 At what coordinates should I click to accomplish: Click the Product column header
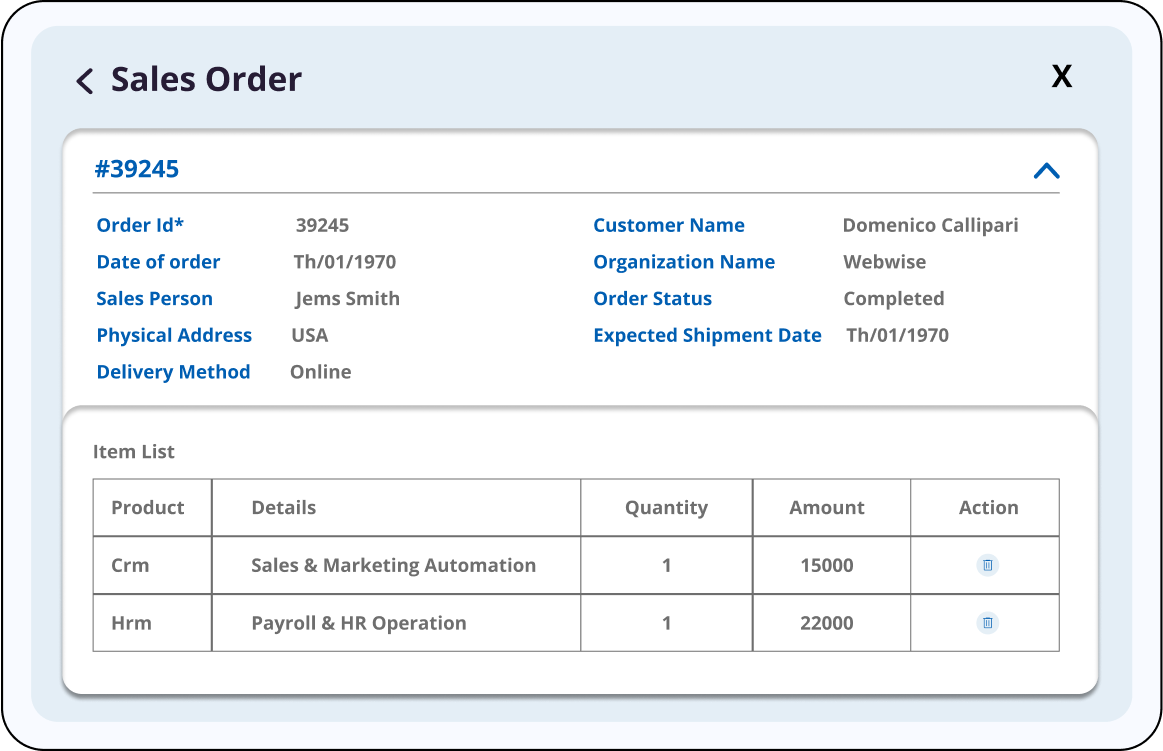148,508
